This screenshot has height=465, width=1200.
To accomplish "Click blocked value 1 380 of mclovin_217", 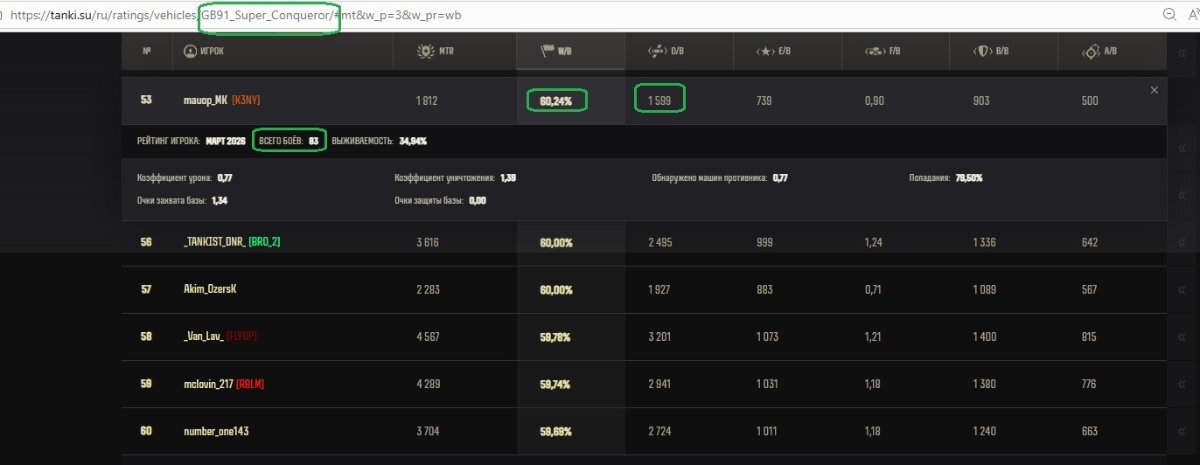I will [x=984, y=384].
